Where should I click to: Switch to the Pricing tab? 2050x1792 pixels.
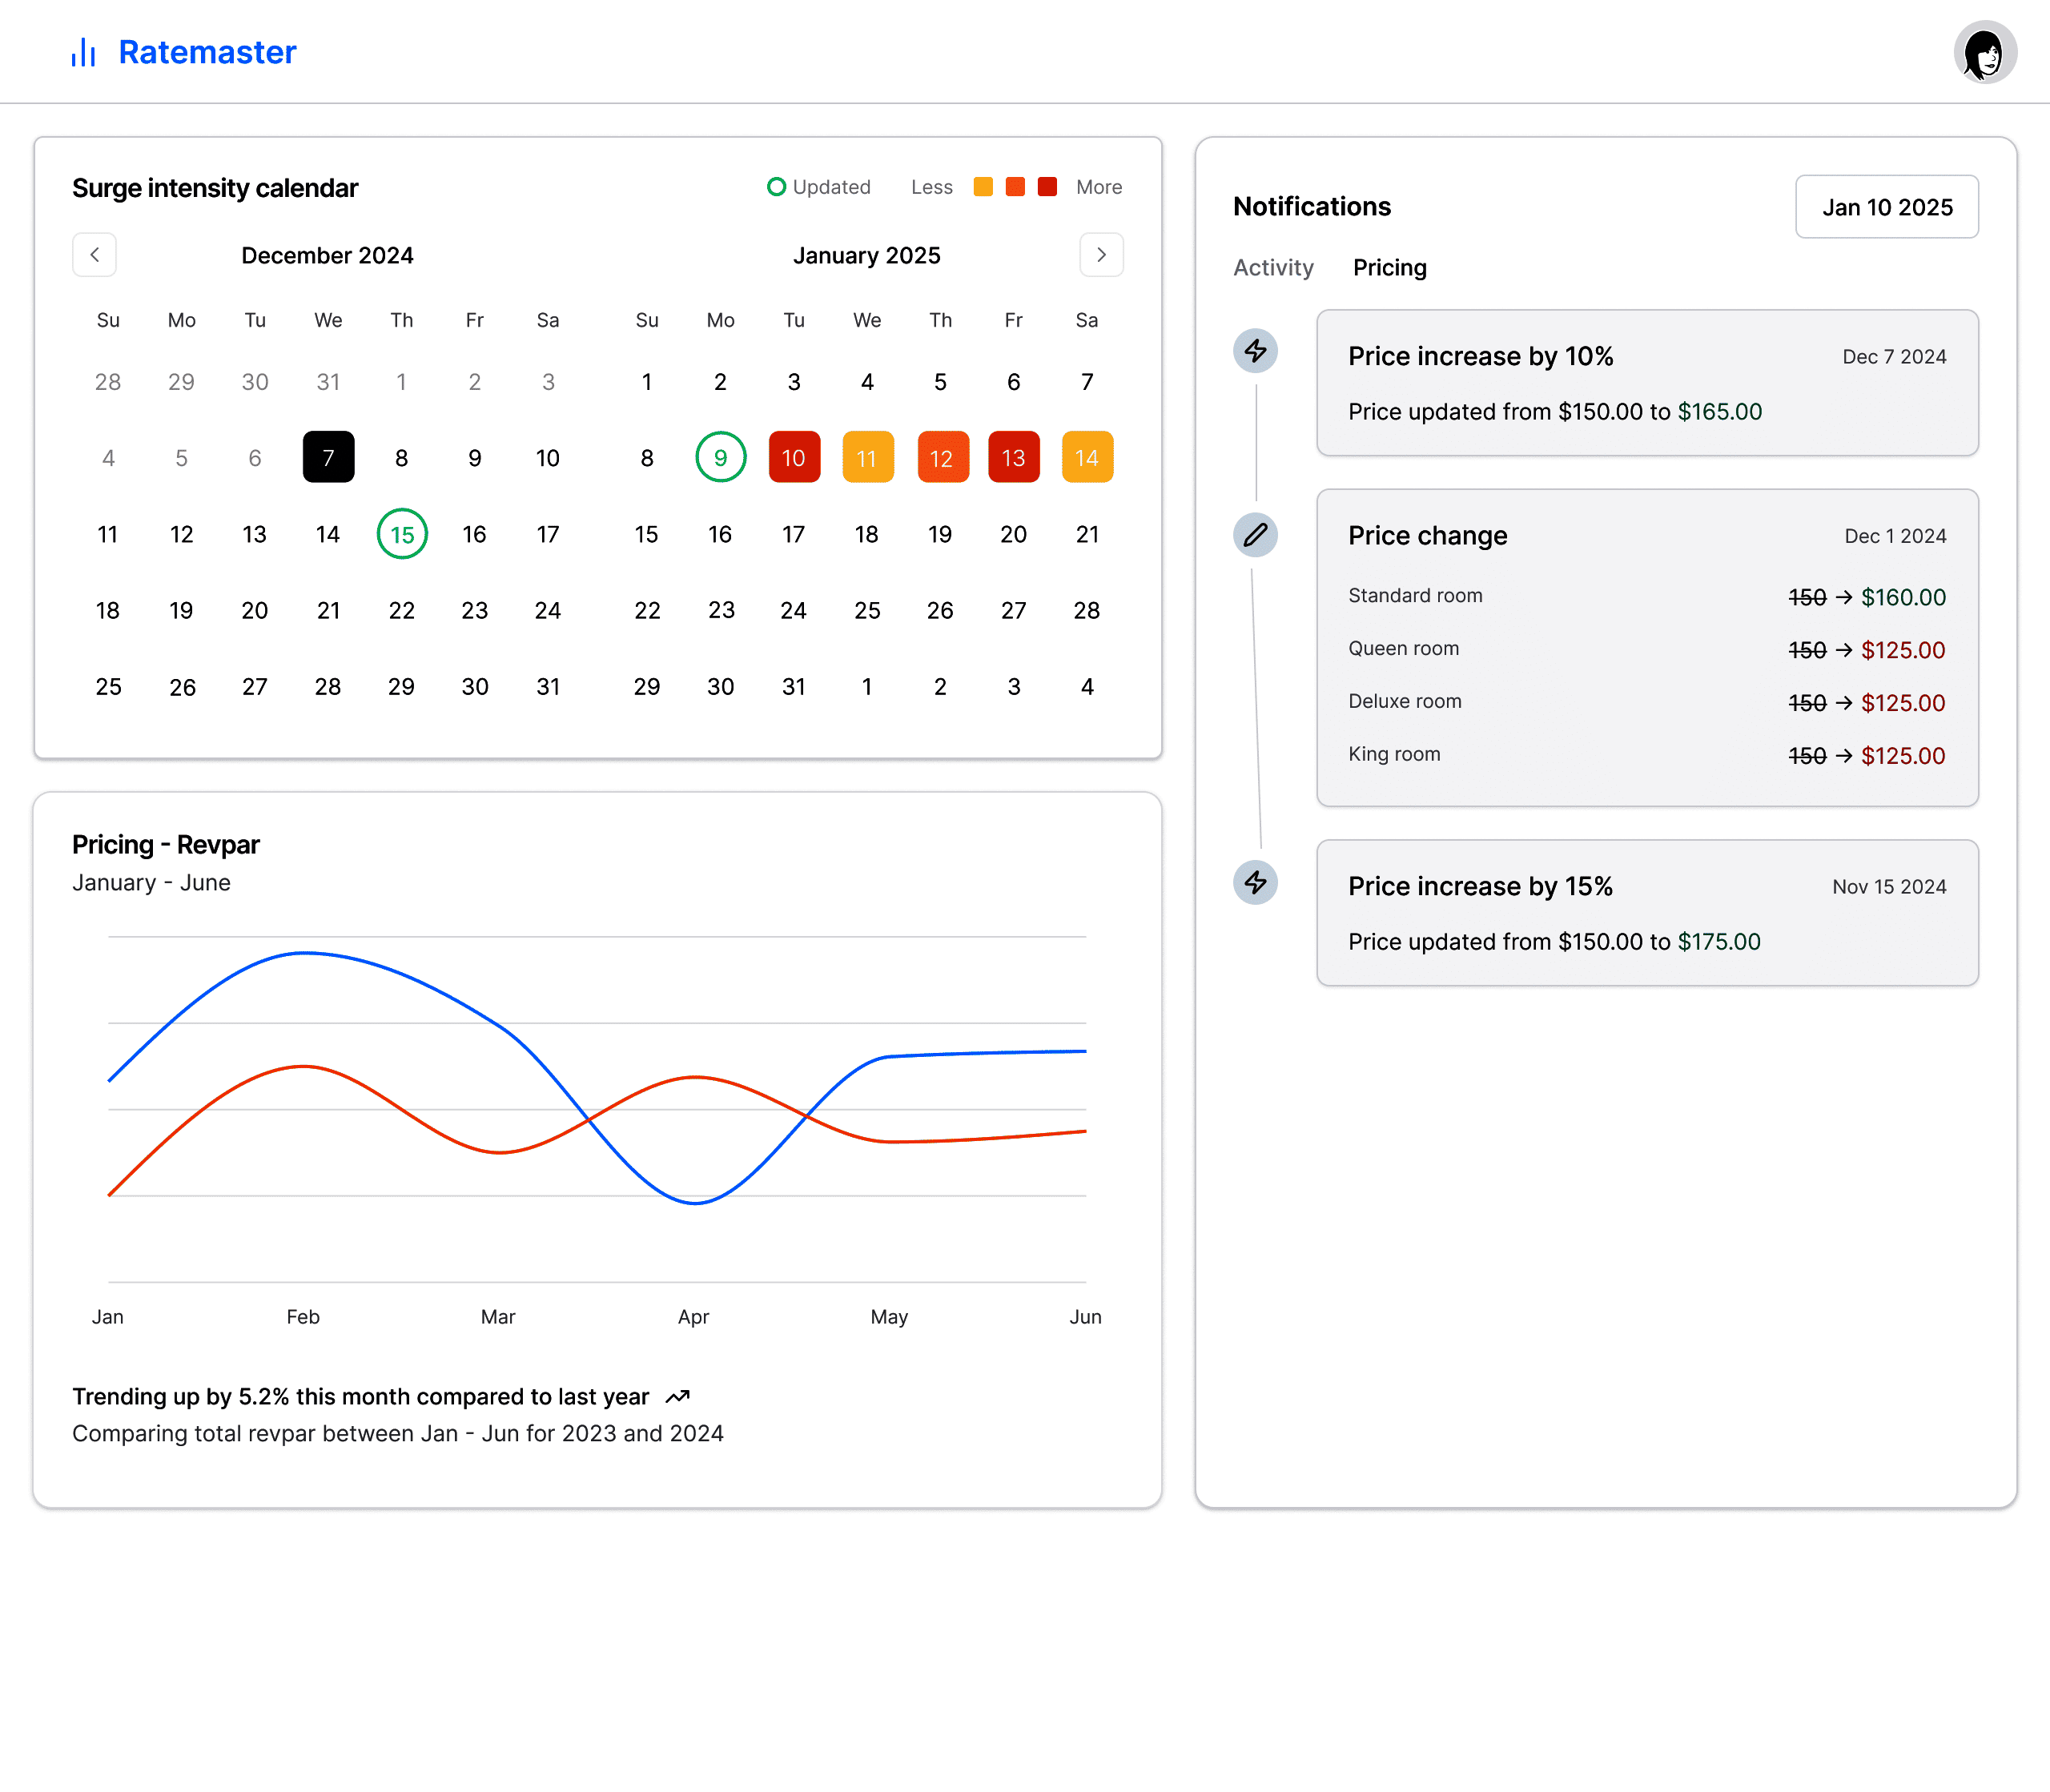[x=1389, y=268]
